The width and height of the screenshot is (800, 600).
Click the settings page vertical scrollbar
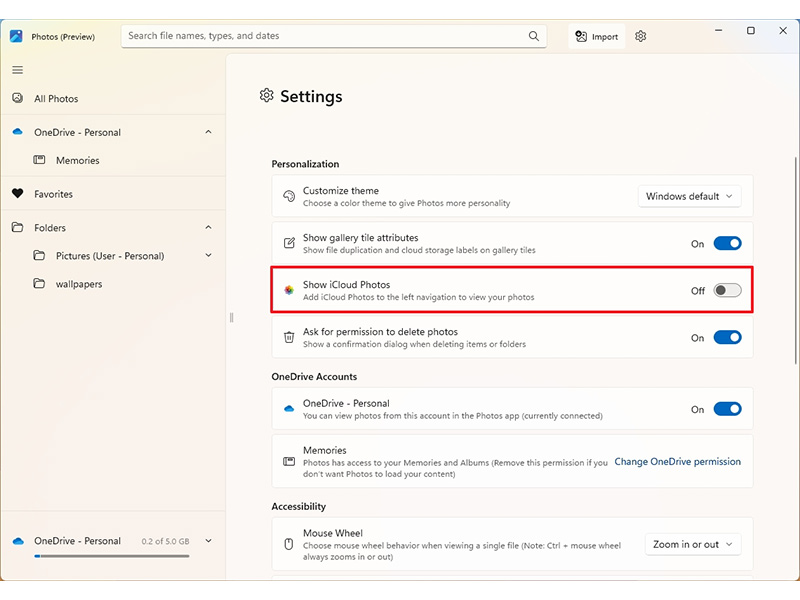point(795,260)
